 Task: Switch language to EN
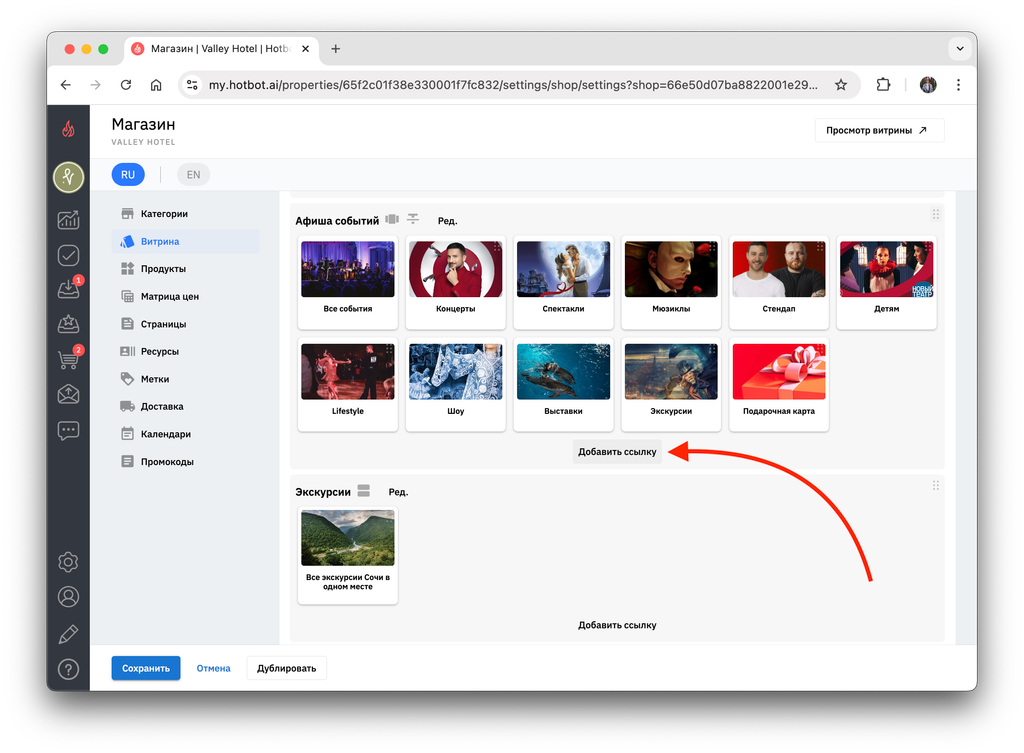click(193, 174)
